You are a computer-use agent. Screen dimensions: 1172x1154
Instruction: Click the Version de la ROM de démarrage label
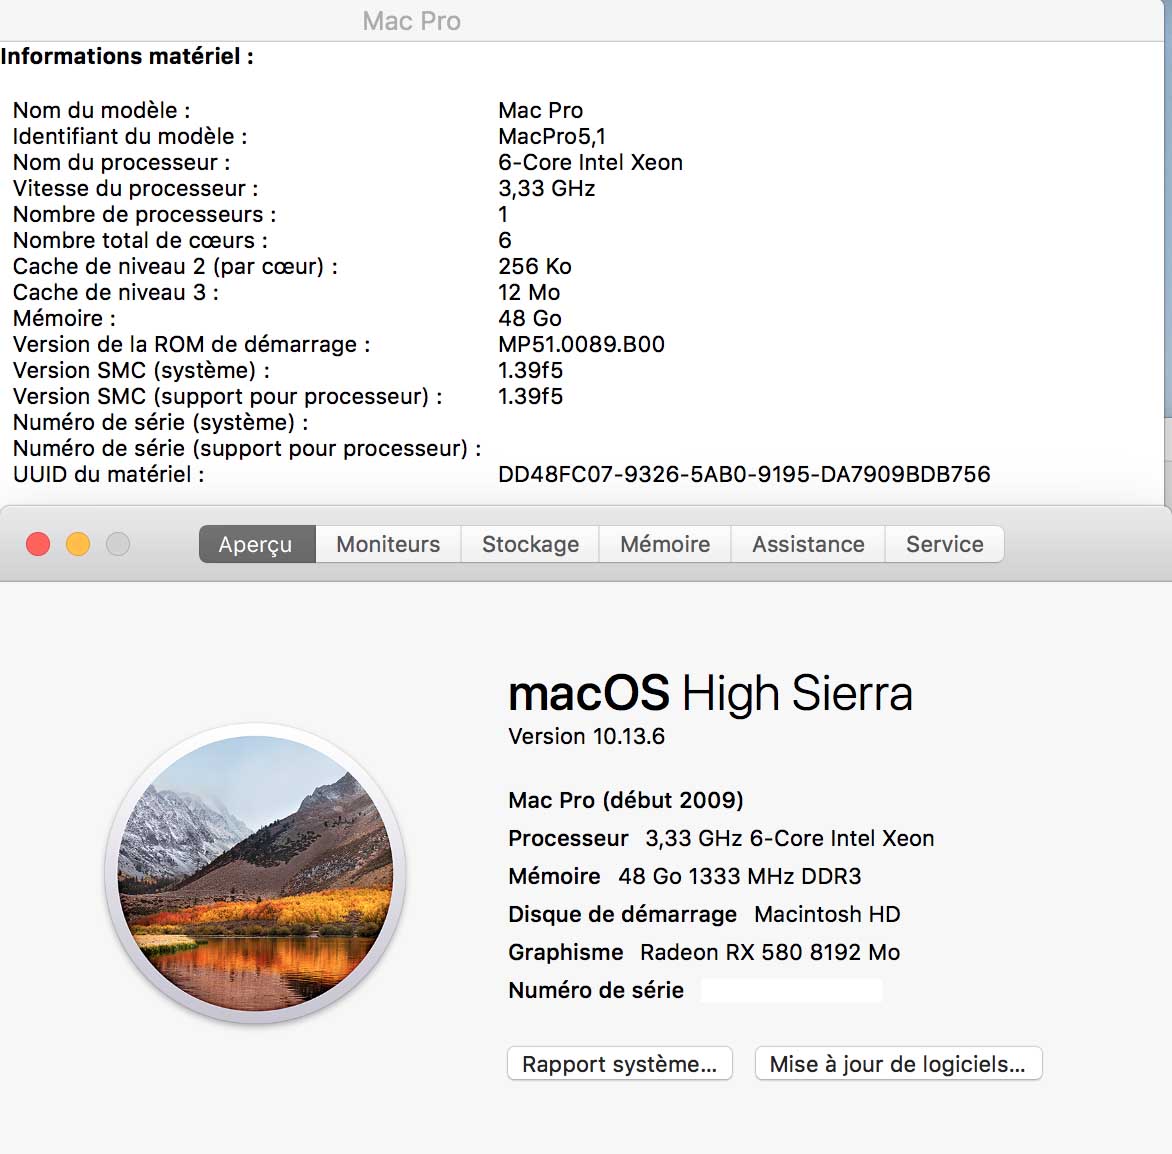(191, 344)
